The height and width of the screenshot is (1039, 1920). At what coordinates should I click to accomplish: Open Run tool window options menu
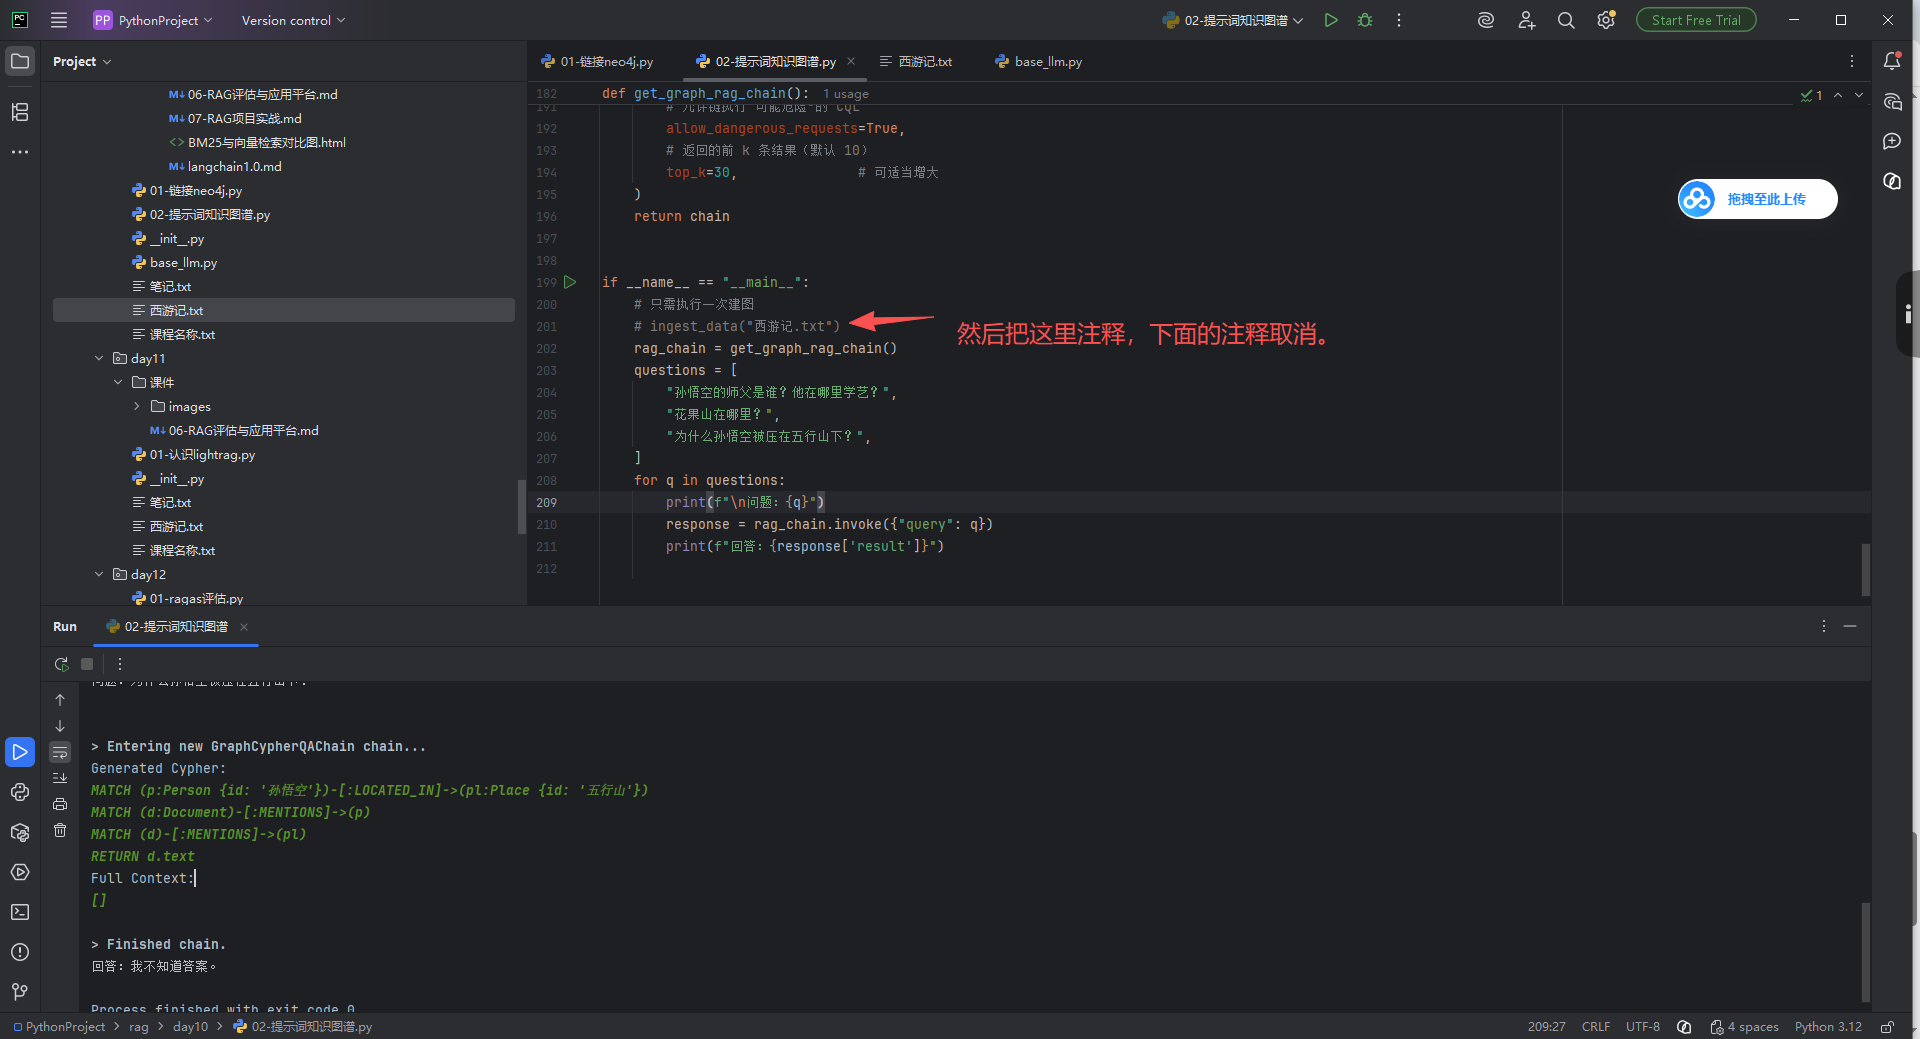[x=1824, y=626]
